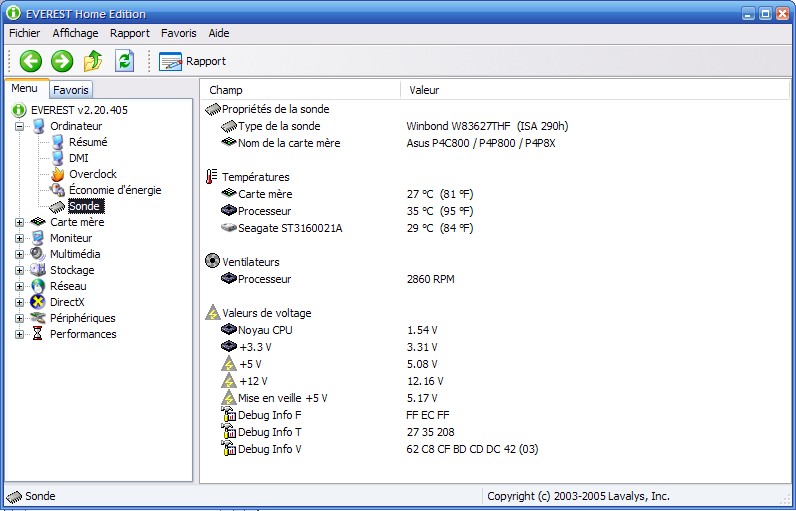
Task: Click the Up level arrow icon
Action: 93,61
